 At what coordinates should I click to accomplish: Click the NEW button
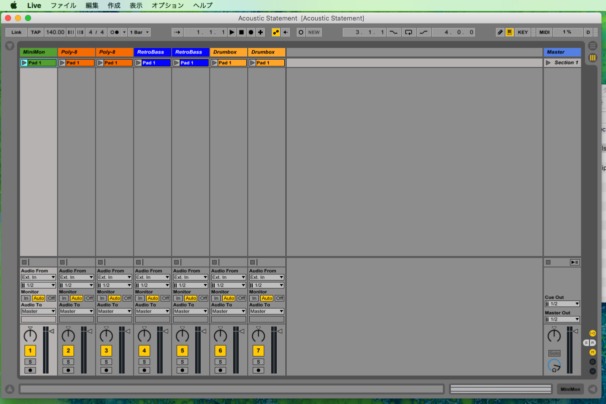point(314,32)
